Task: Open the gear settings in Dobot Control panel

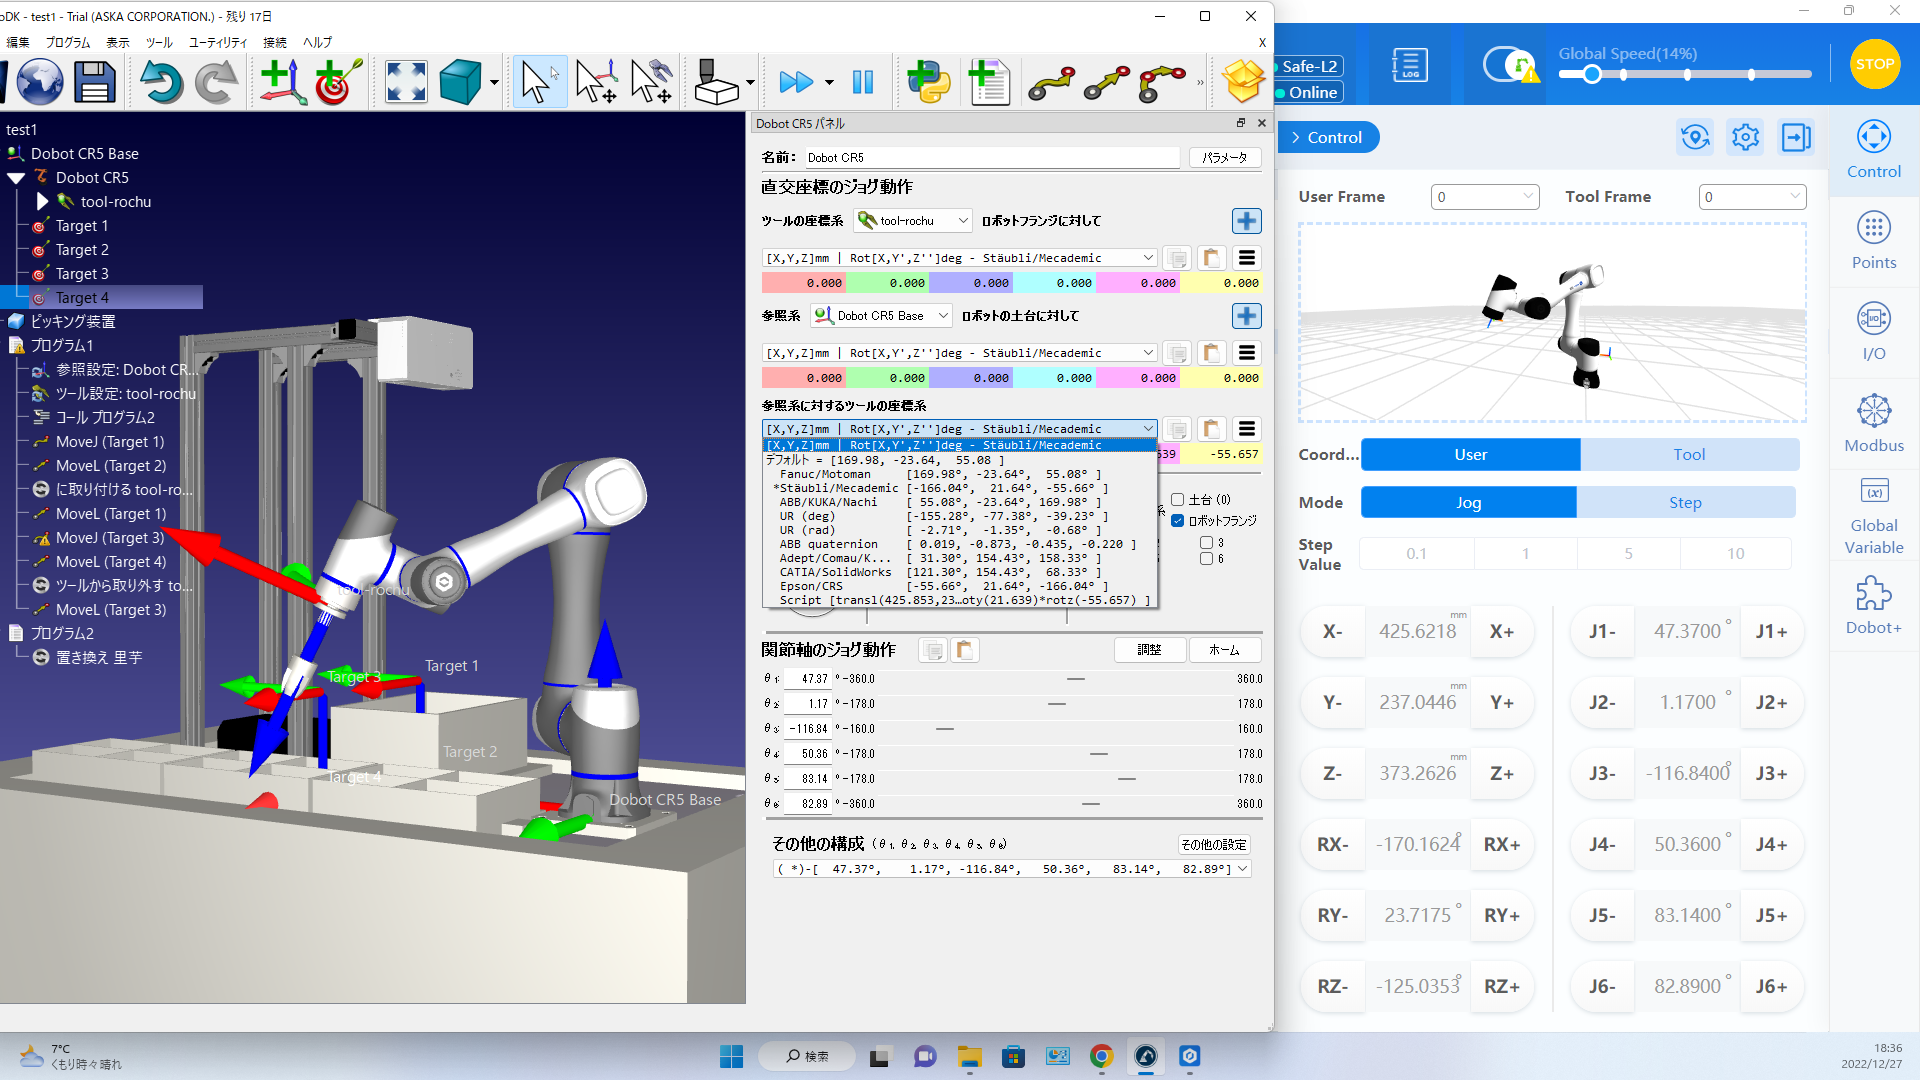Action: 1746,137
